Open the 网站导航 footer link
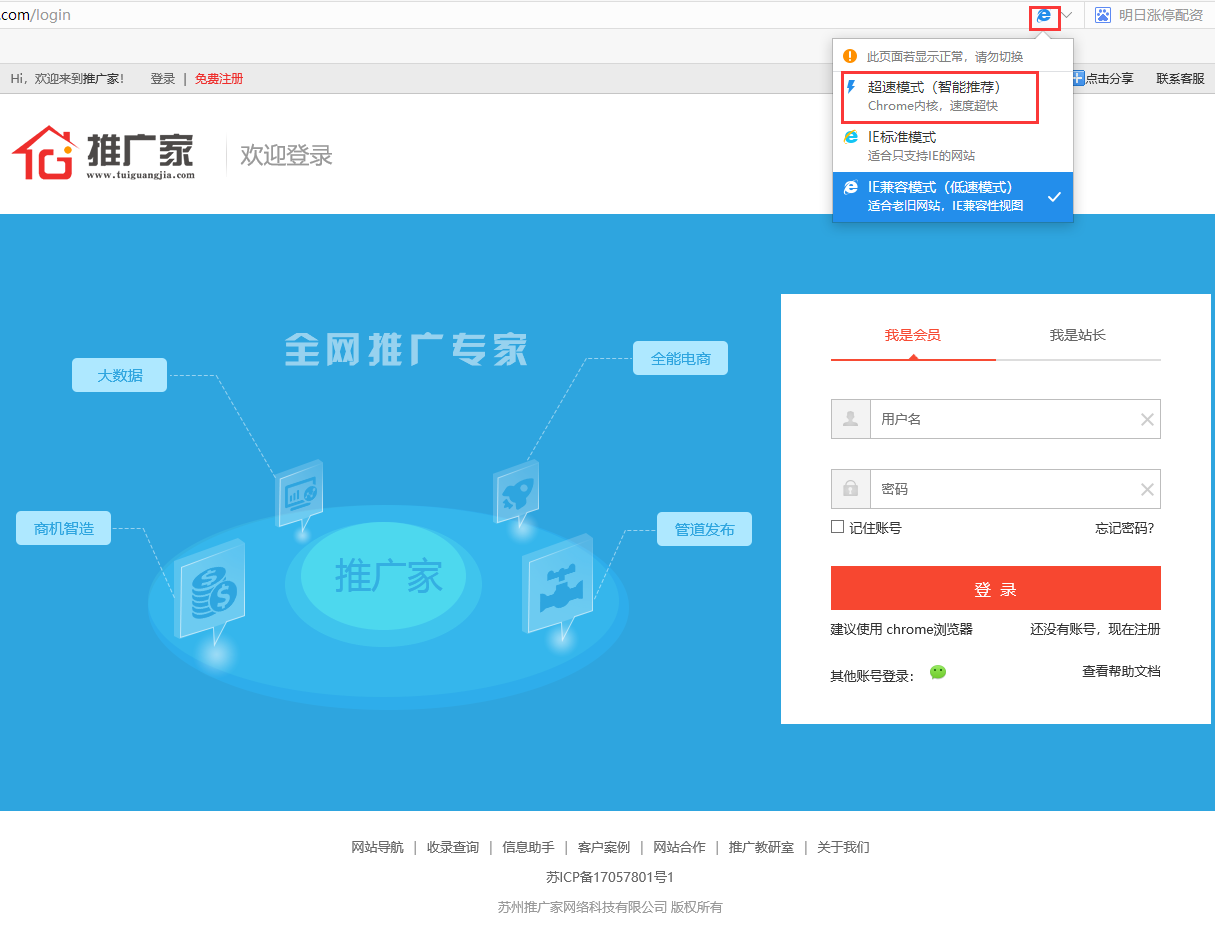1215x939 pixels. pos(378,847)
